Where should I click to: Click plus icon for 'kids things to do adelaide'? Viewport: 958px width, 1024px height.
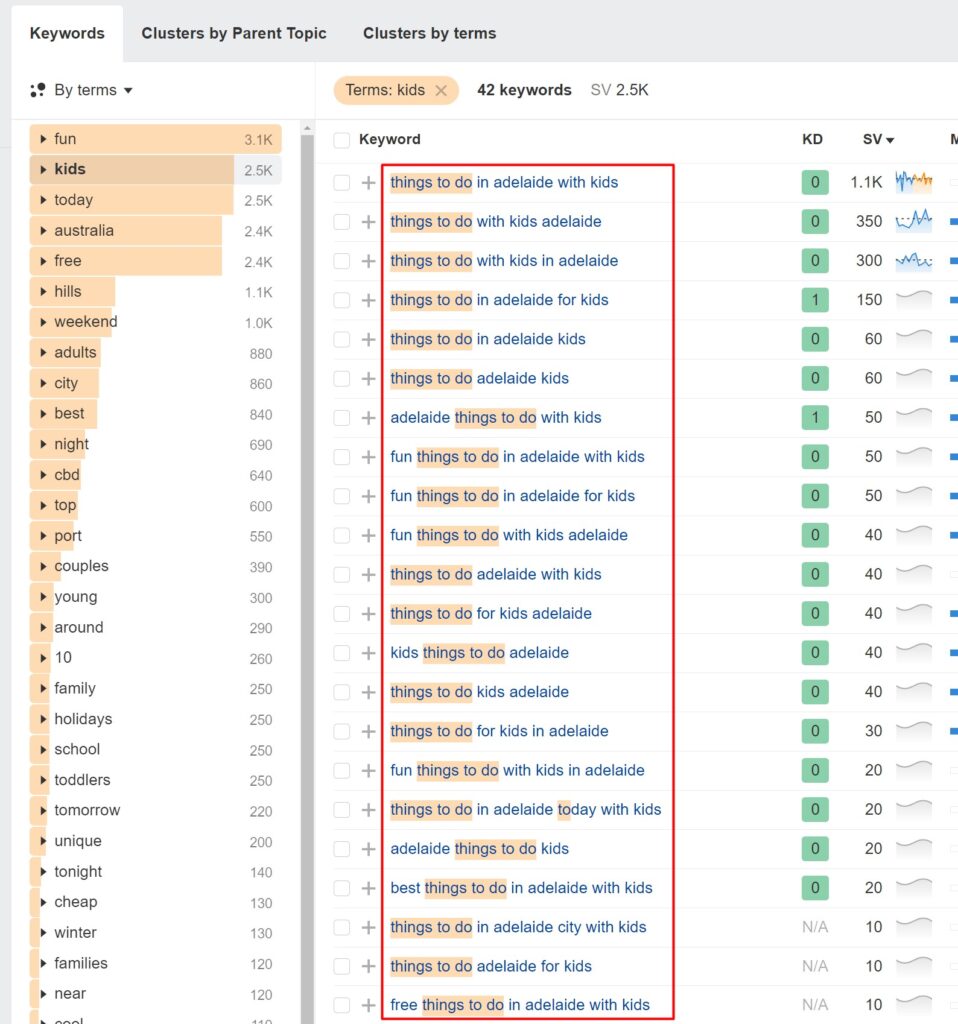point(368,653)
